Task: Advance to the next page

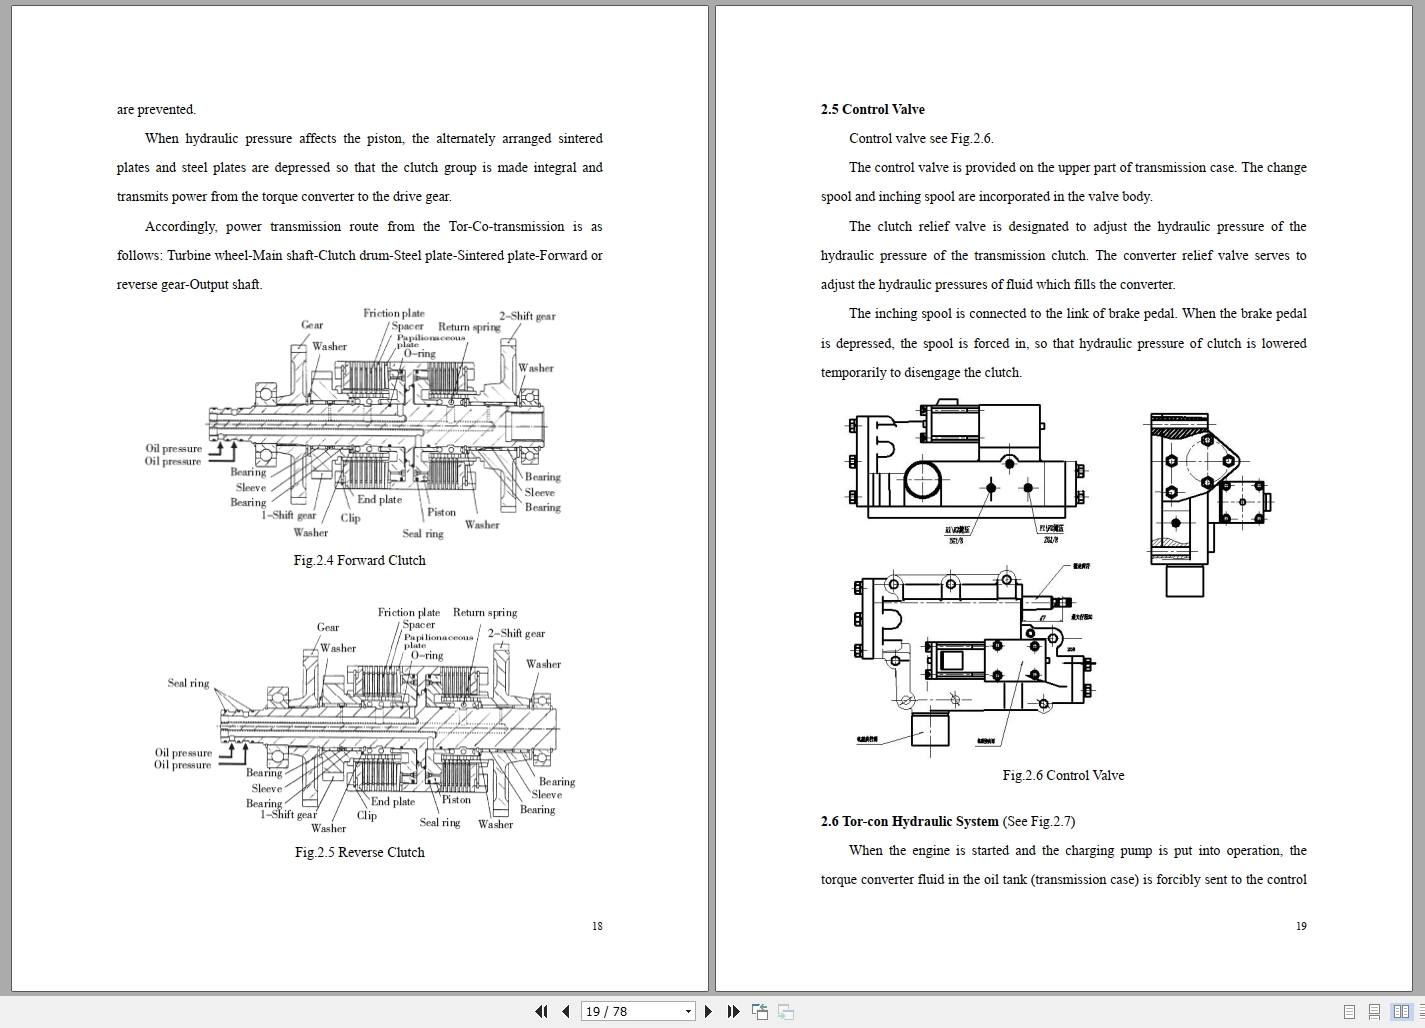Action: [x=708, y=1011]
